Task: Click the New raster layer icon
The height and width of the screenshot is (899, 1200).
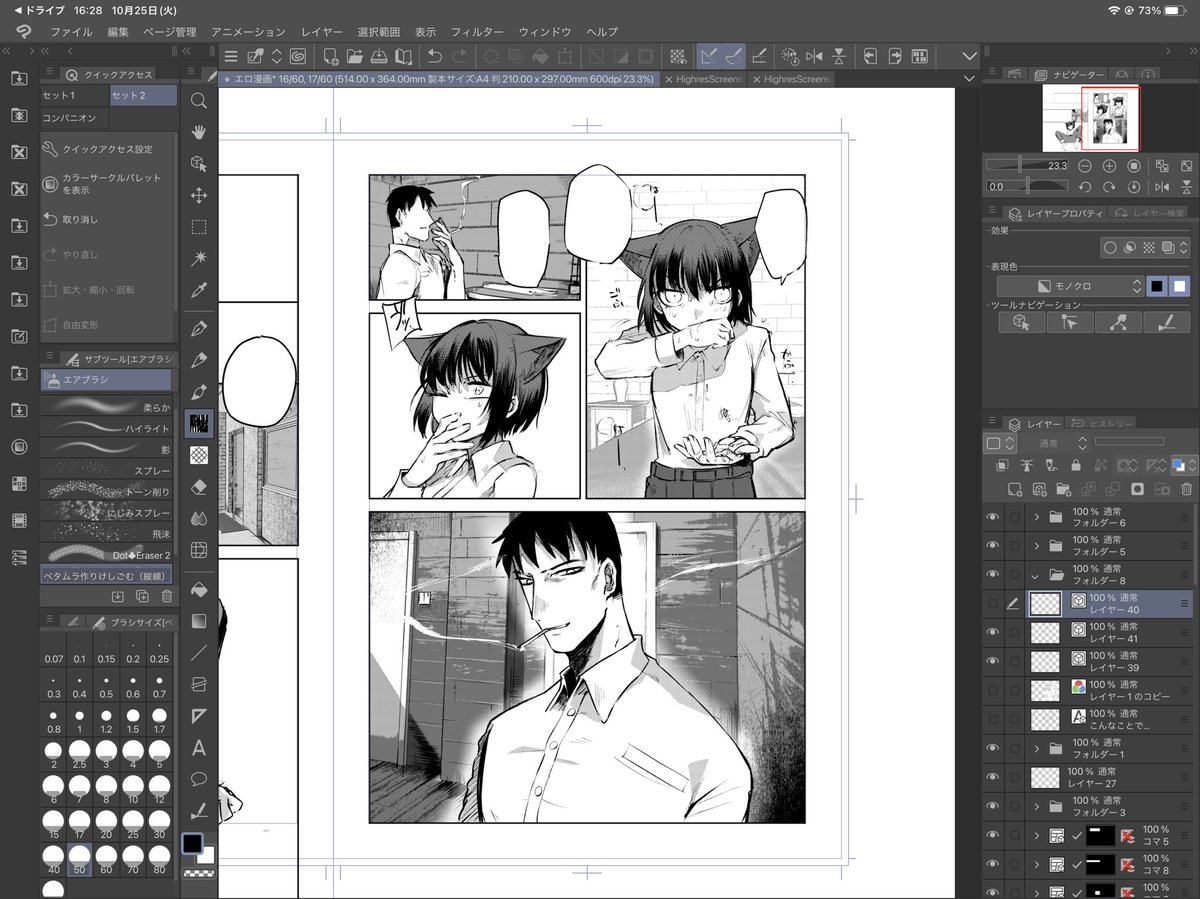Action: (1014, 489)
